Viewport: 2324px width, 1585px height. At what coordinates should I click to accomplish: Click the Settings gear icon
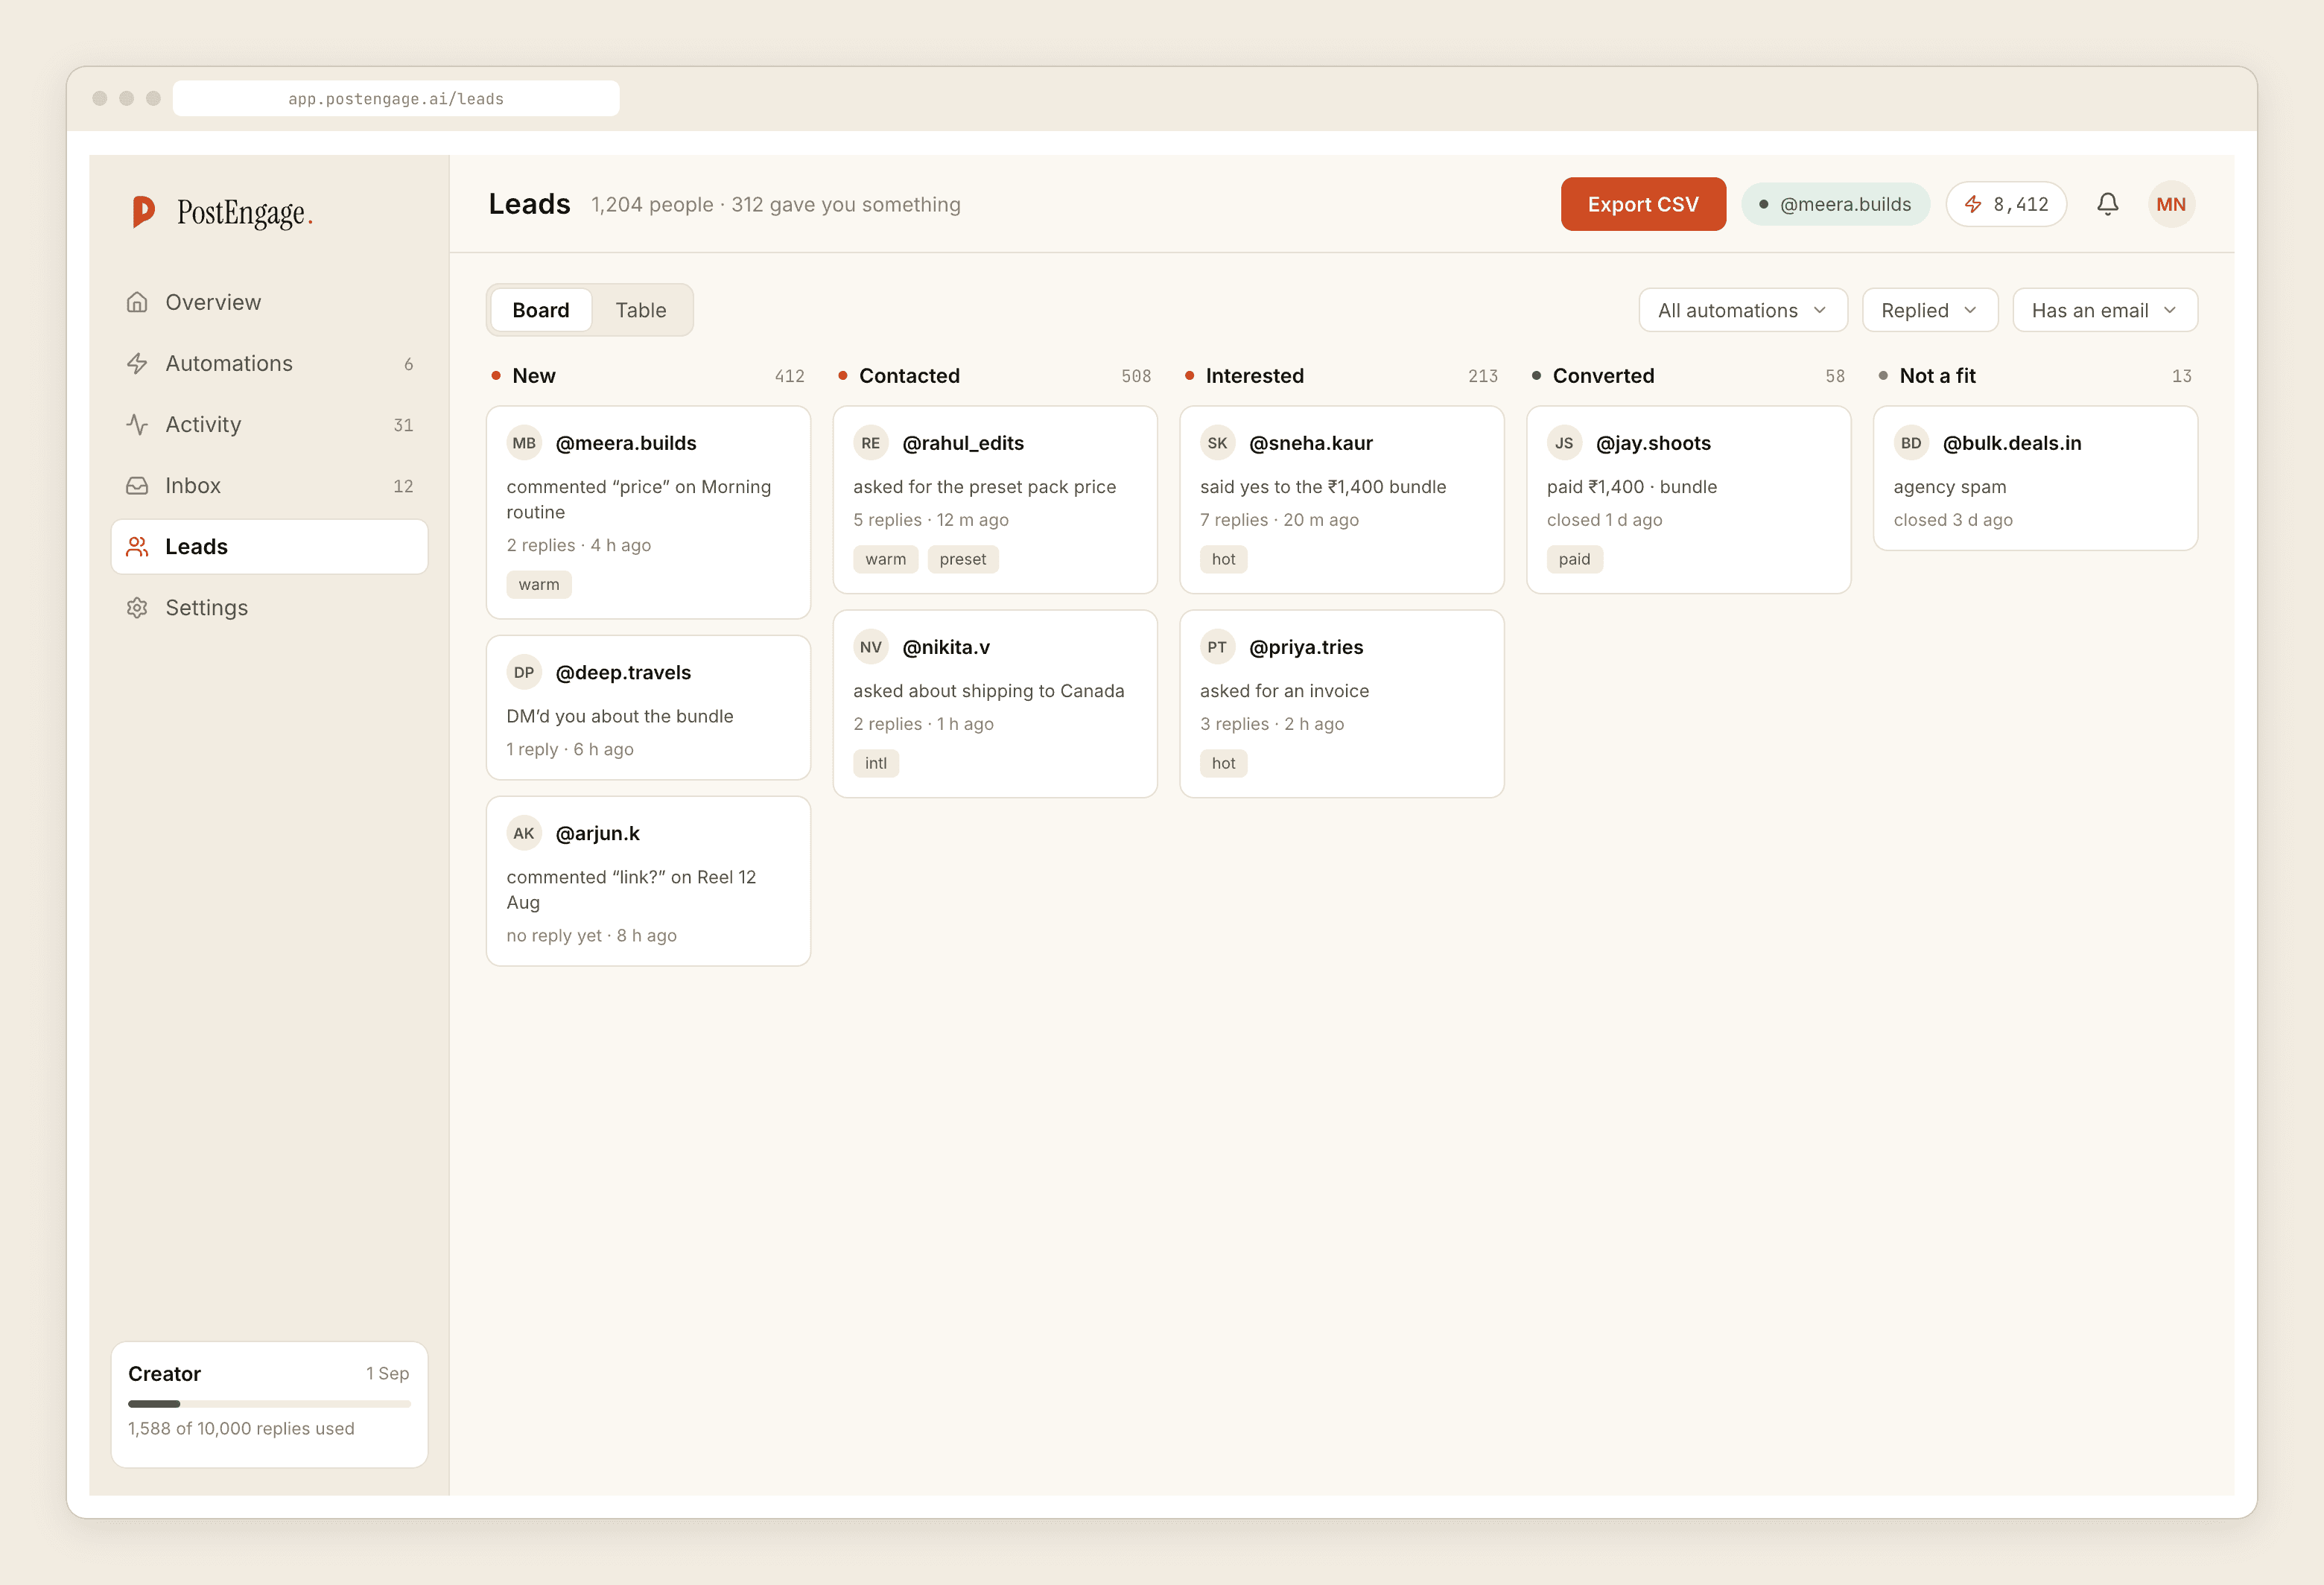137,607
